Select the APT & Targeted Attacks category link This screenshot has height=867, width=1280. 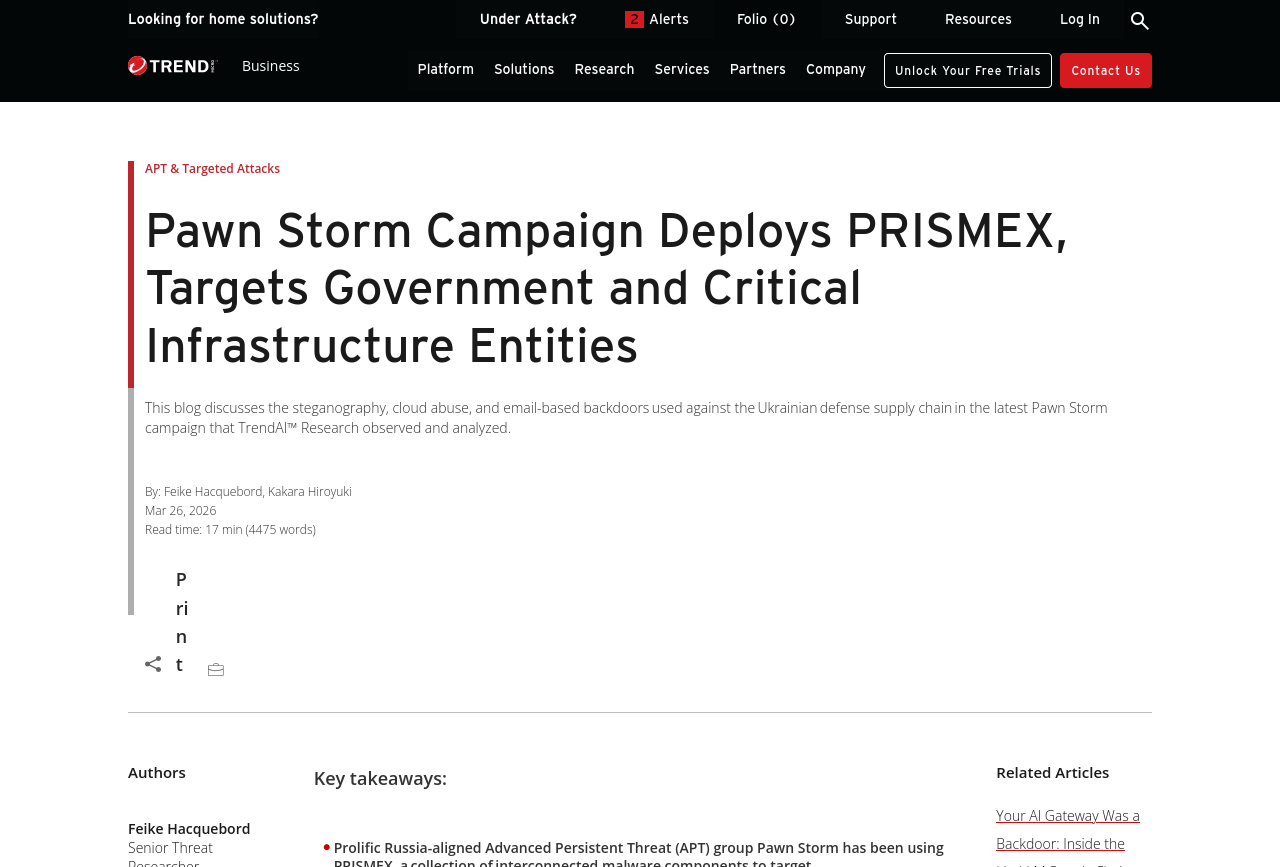(x=212, y=169)
